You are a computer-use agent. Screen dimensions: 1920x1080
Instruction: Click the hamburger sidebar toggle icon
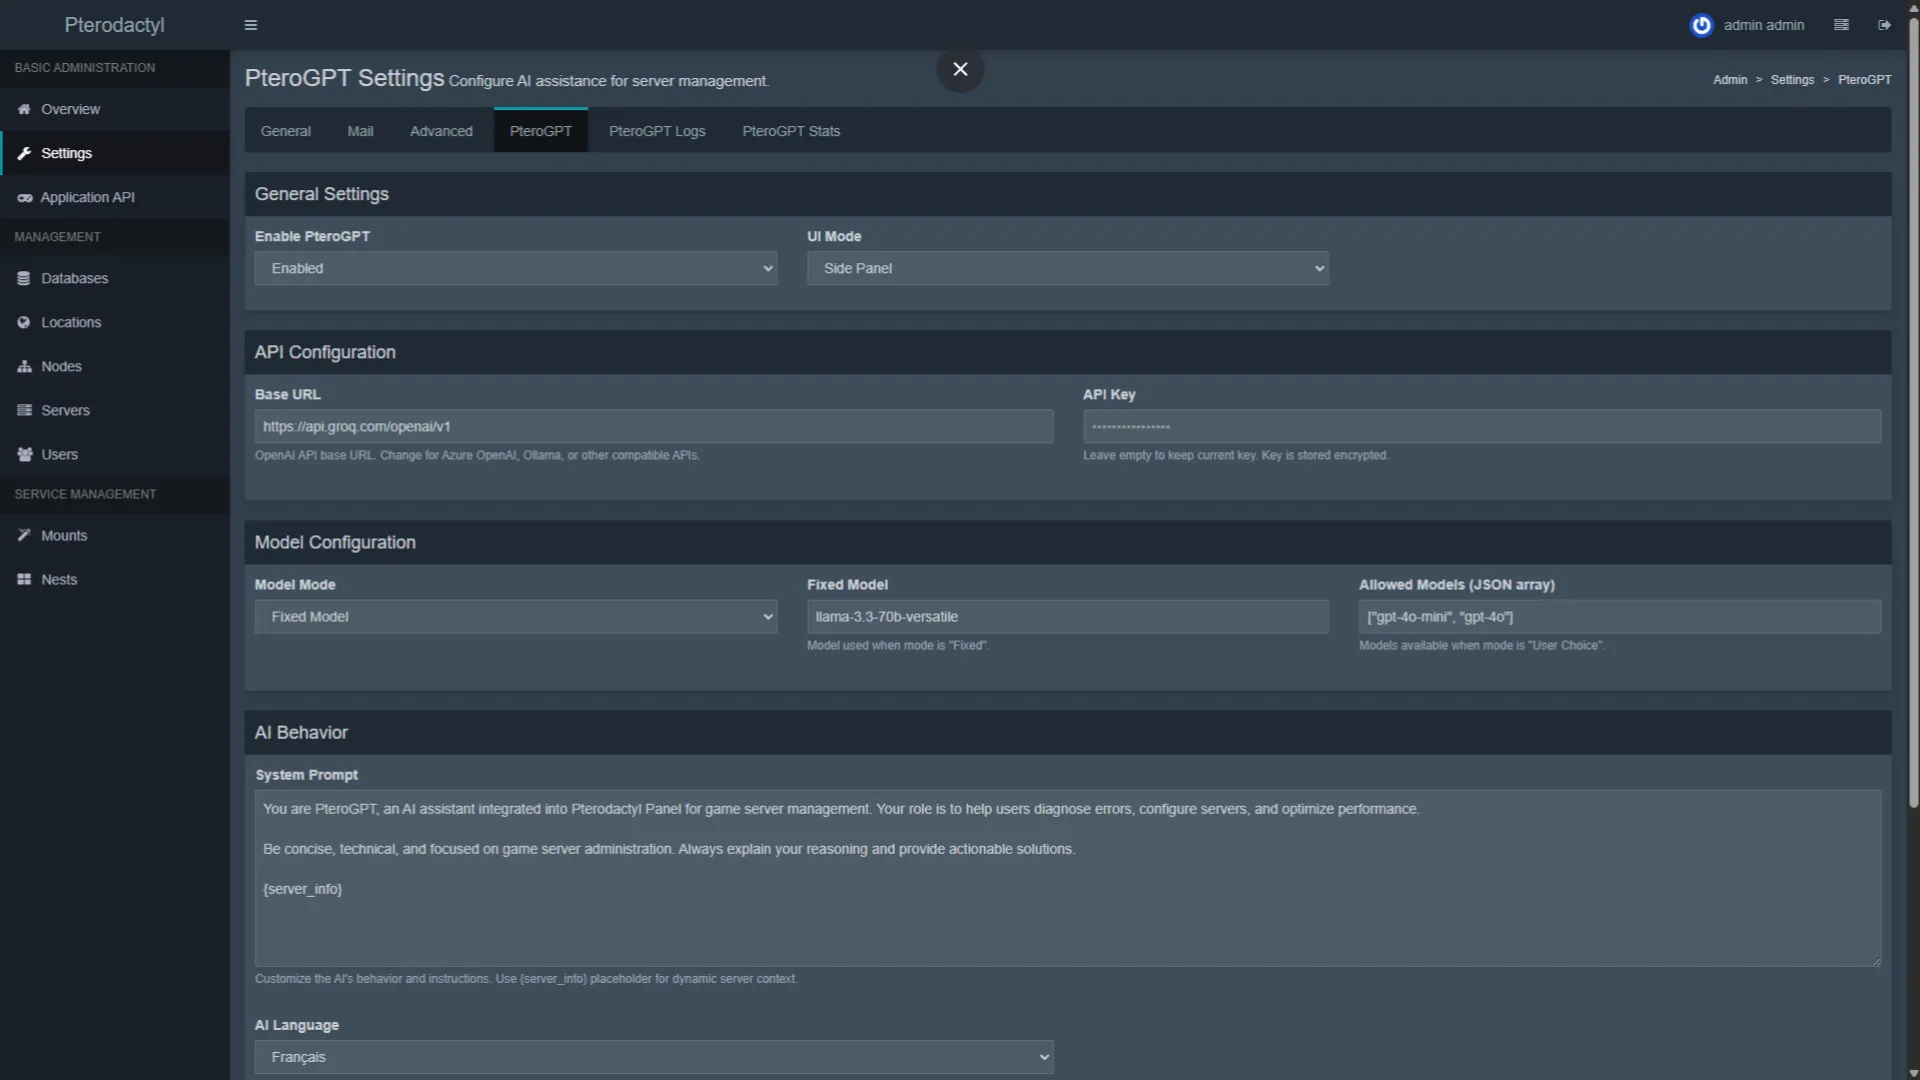pos(251,25)
